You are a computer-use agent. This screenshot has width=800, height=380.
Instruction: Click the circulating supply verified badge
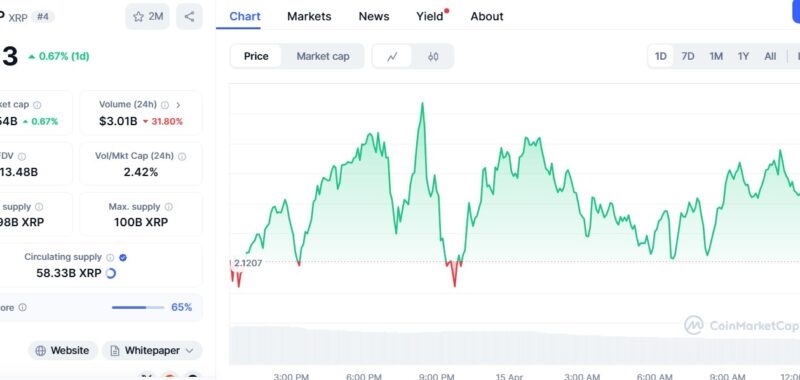(122, 258)
